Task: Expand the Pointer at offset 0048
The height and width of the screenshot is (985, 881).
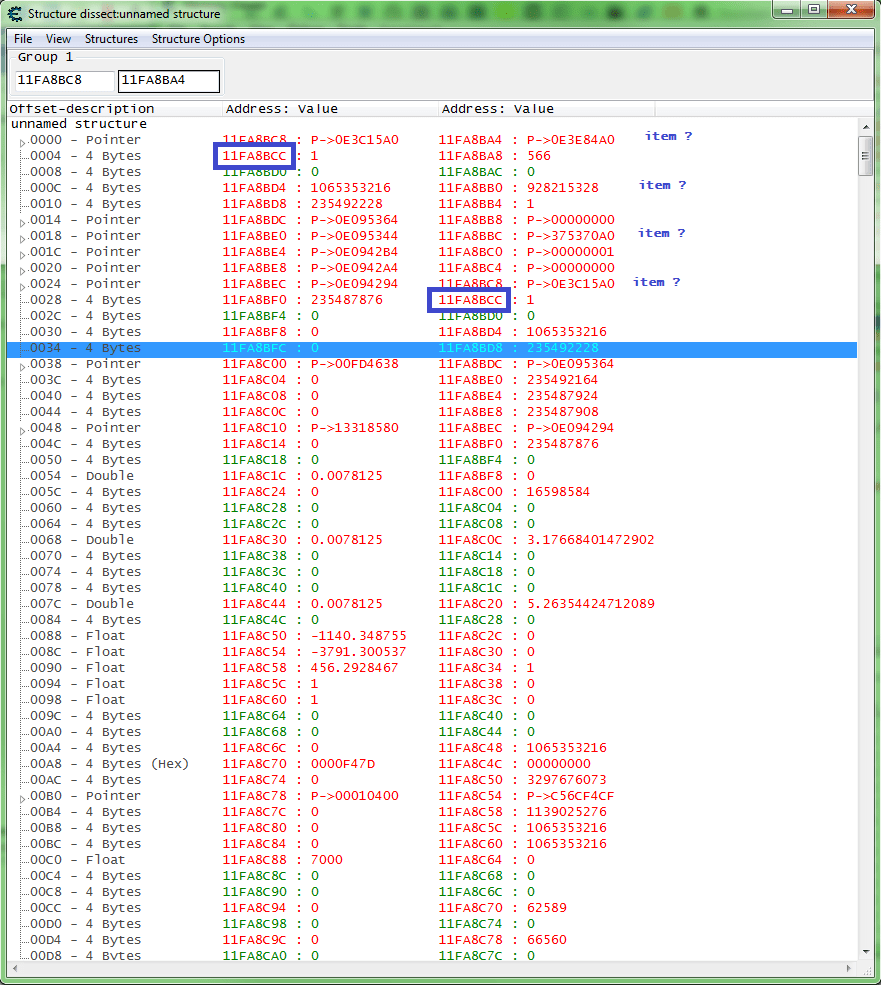Action: point(22,427)
